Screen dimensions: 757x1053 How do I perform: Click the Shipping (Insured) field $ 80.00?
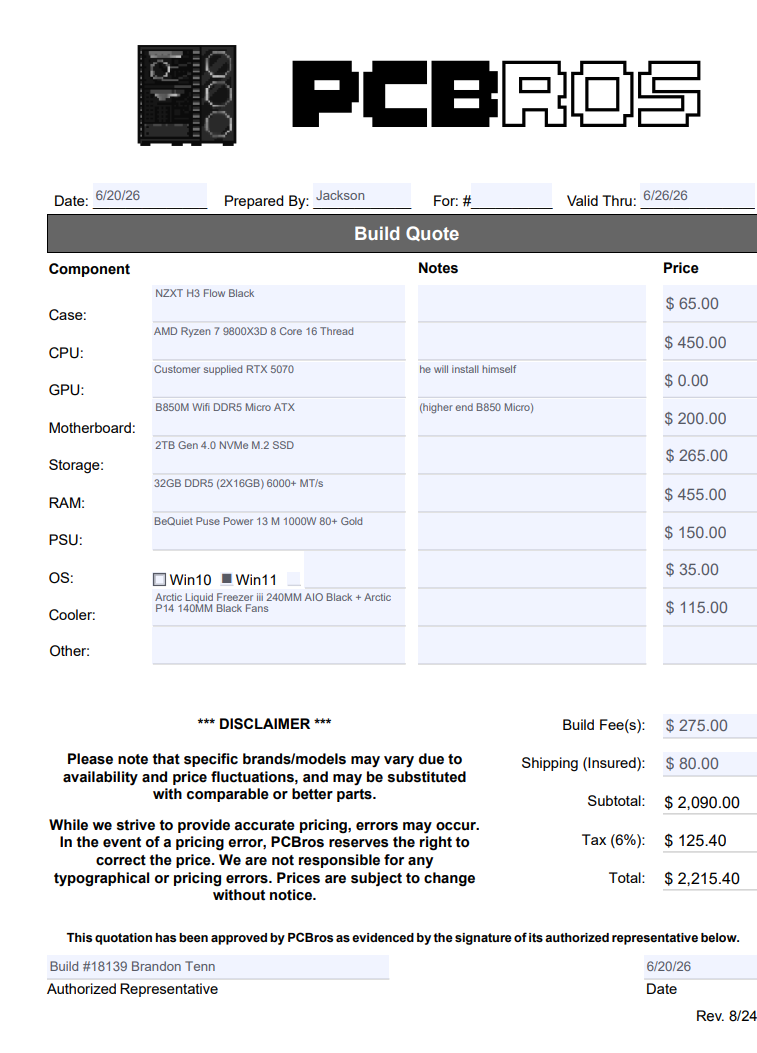[710, 764]
